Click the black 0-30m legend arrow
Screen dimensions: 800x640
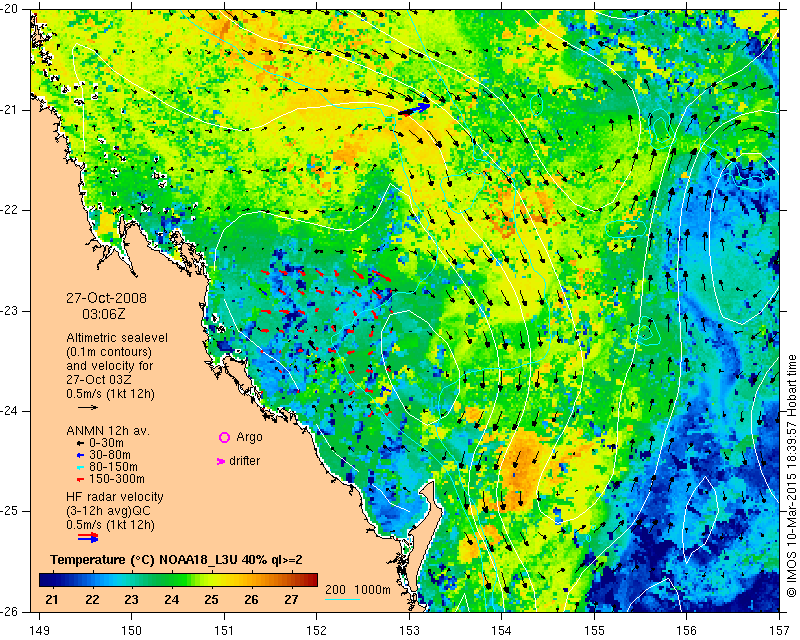(x=80, y=444)
